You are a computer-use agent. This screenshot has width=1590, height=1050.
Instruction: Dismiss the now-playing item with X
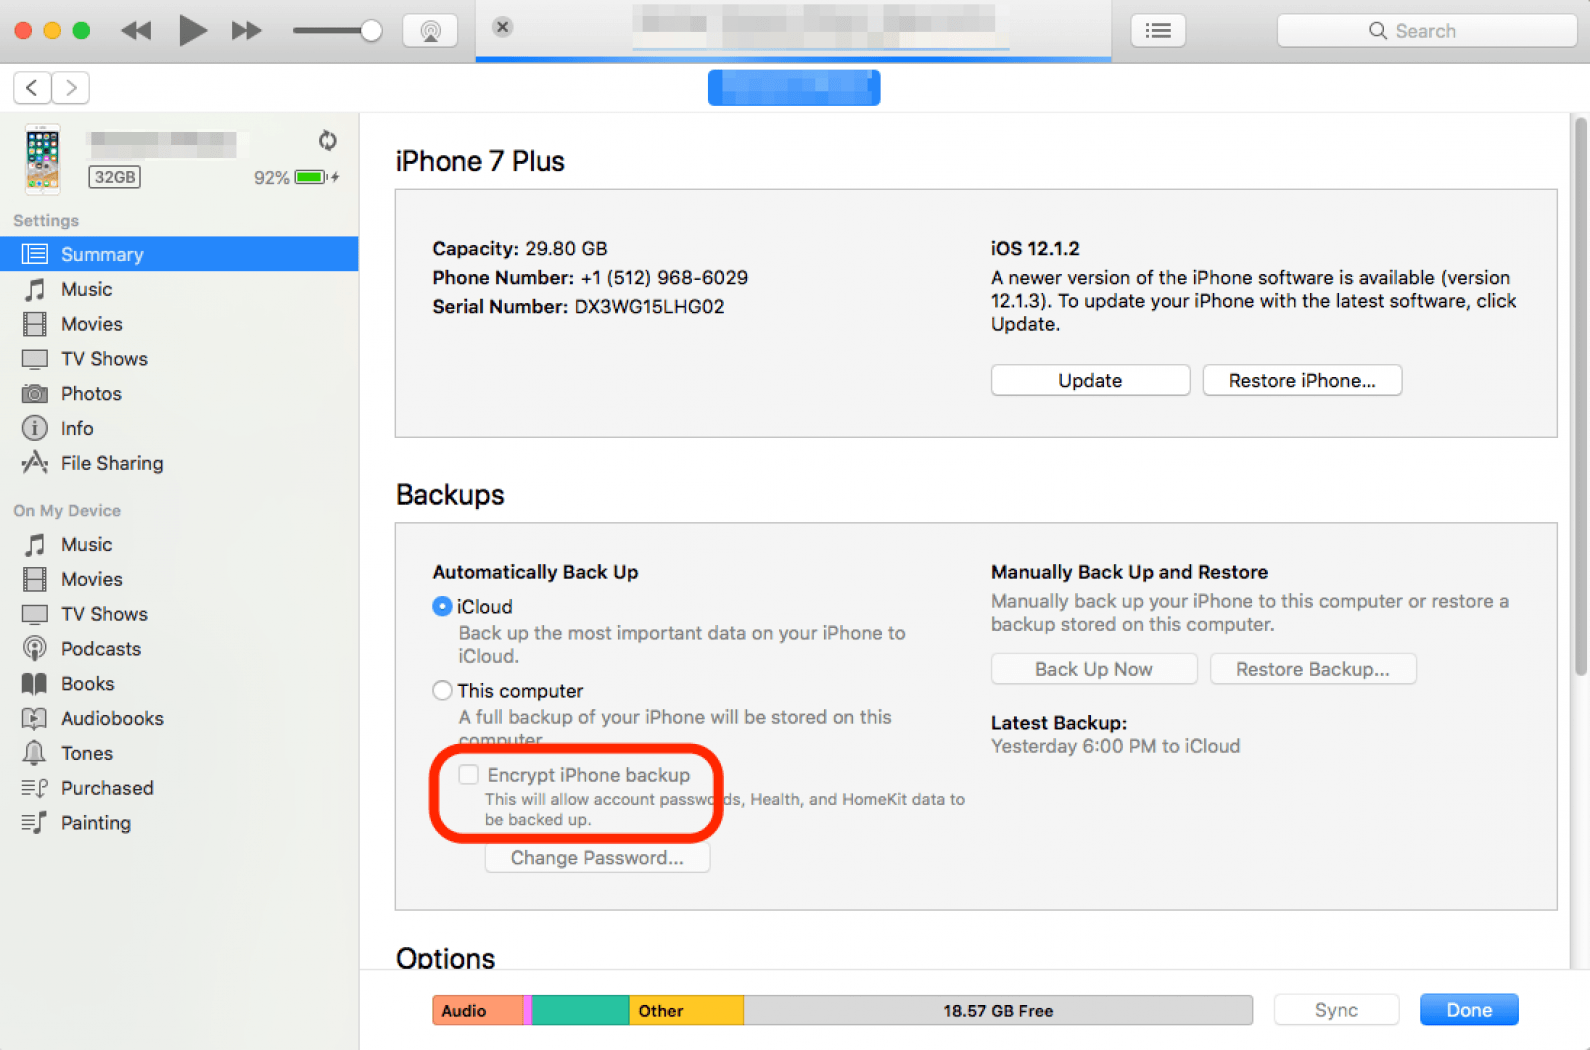[x=503, y=27]
